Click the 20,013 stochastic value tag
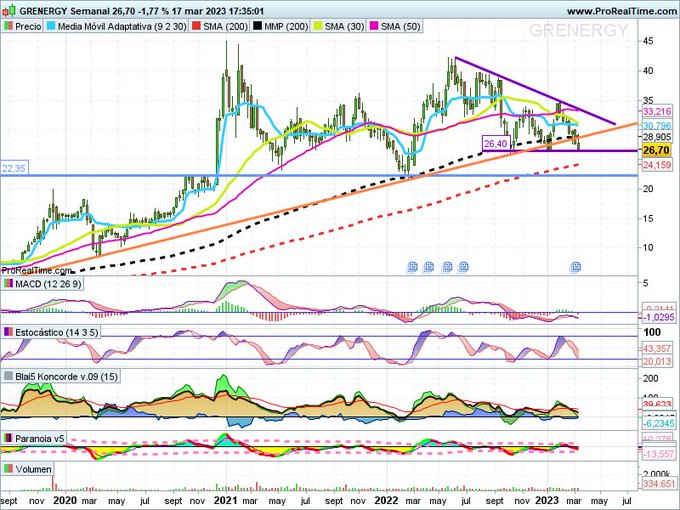 (657, 361)
